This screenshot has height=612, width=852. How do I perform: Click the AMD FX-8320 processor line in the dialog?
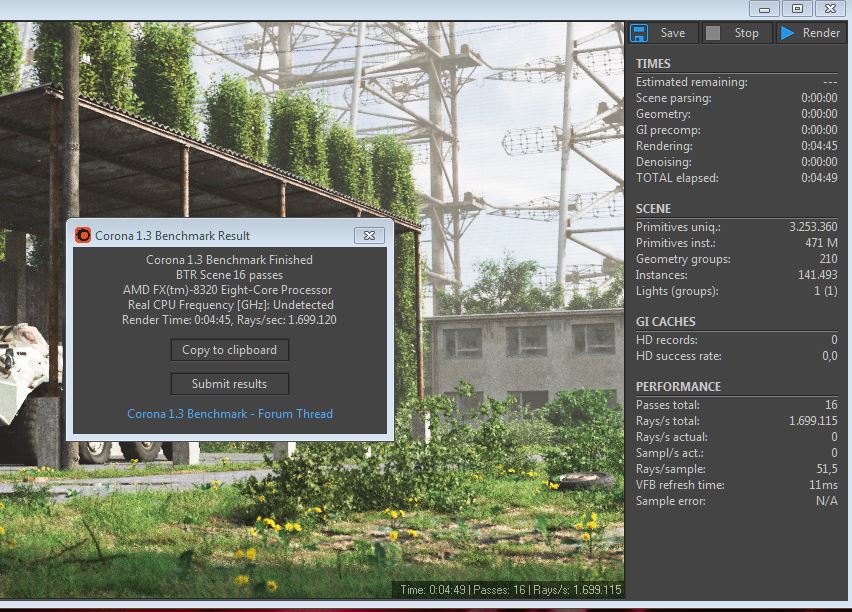(227, 290)
